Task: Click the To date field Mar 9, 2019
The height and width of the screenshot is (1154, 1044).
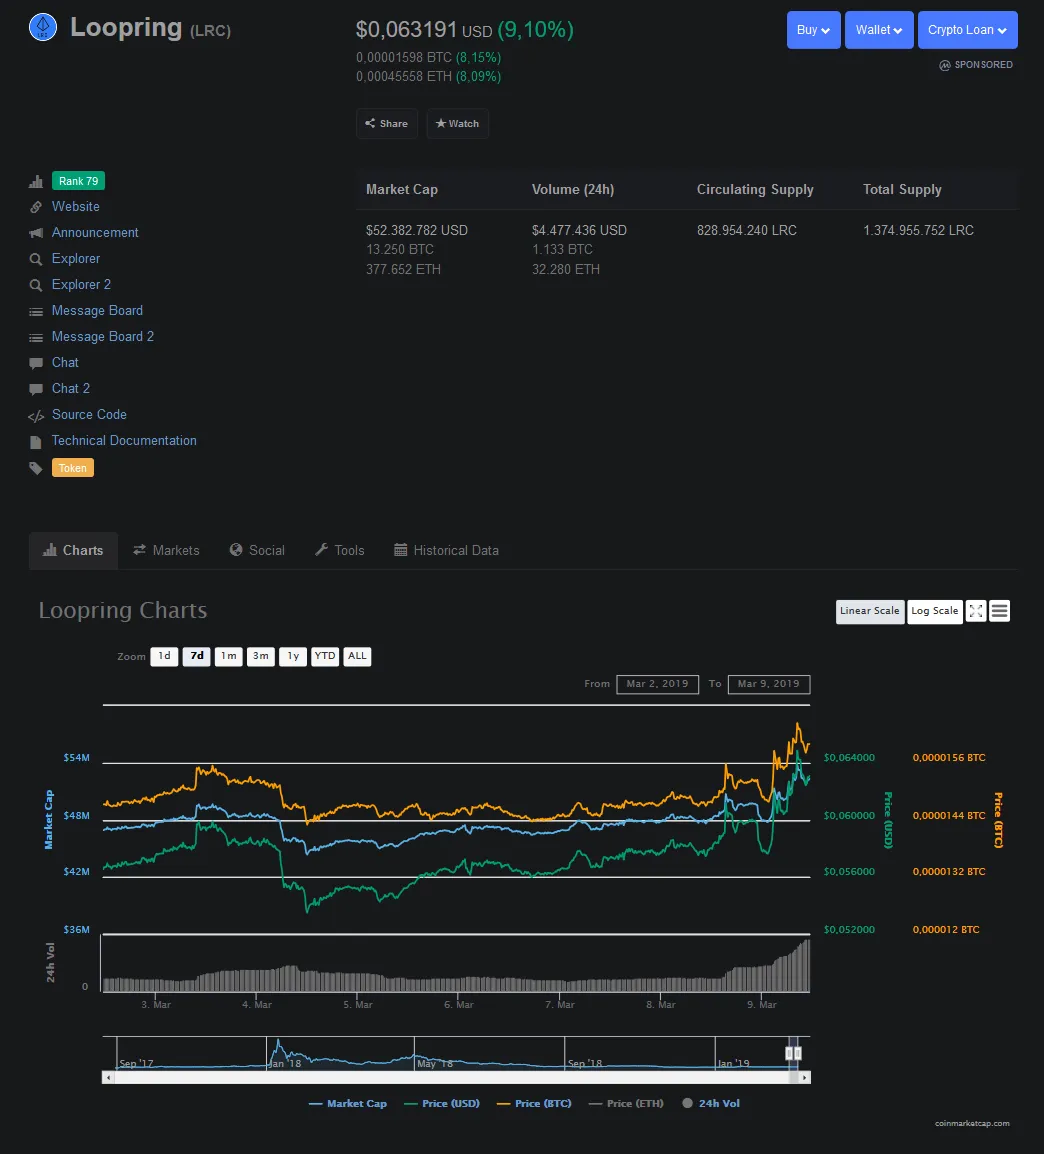Action: (x=769, y=684)
